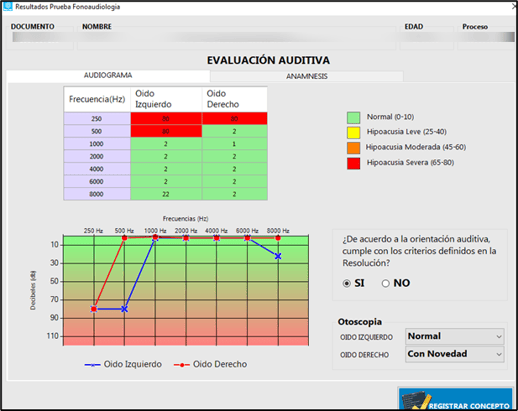Click the yellow Hipoacusia Leve swatch
518x411 pixels.
point(353,132)
